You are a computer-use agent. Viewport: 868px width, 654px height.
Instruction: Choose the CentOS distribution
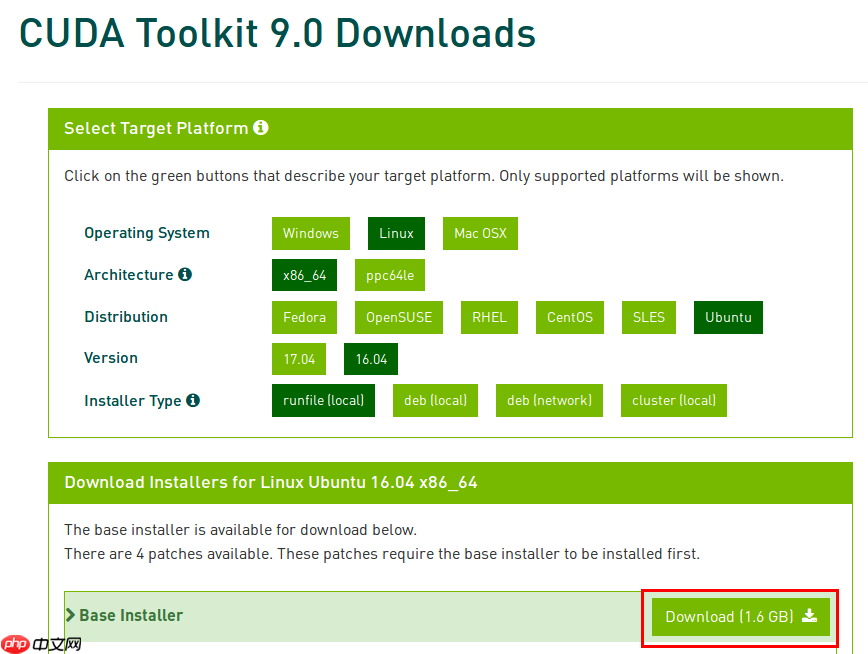click(x=570, y=317)
